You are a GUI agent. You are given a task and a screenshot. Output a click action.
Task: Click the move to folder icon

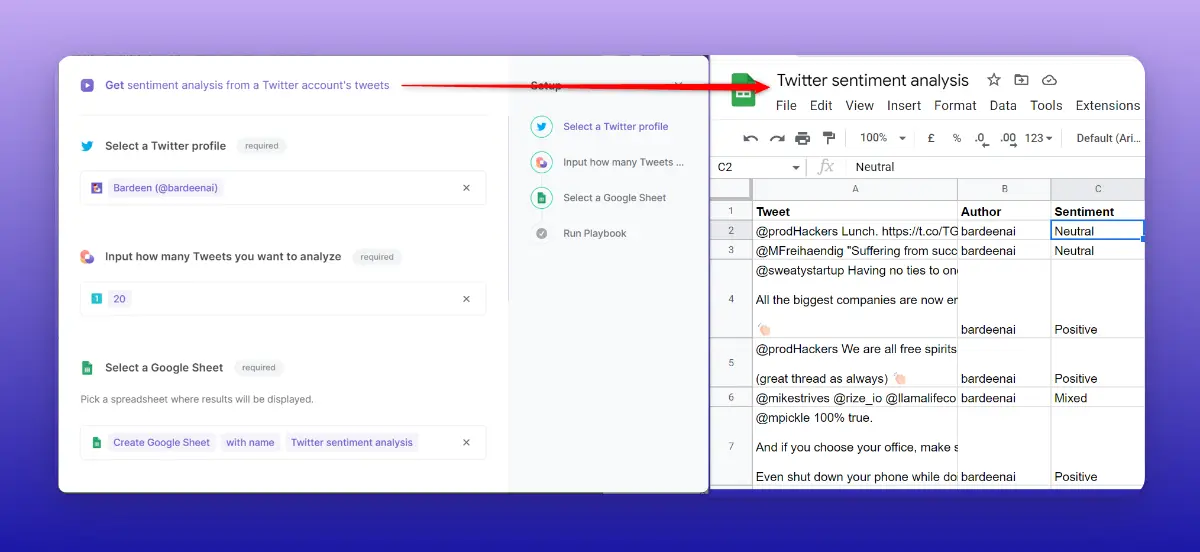(1021, 80)
